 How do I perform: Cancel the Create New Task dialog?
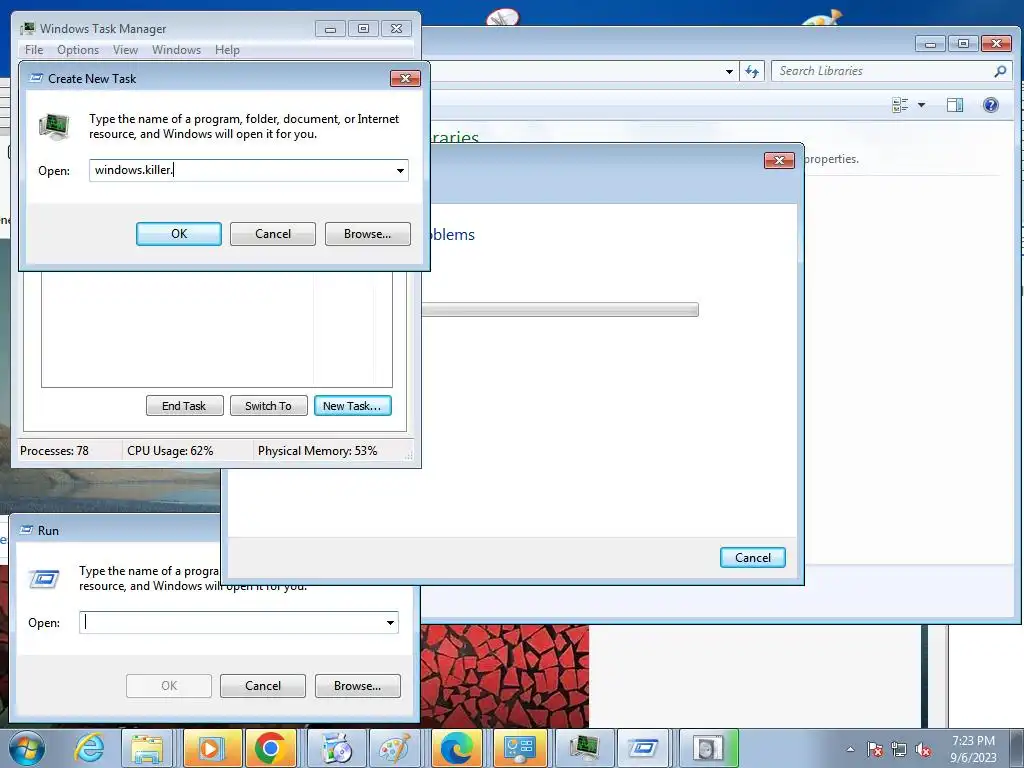pyautogui.click(x=273, y=234)
